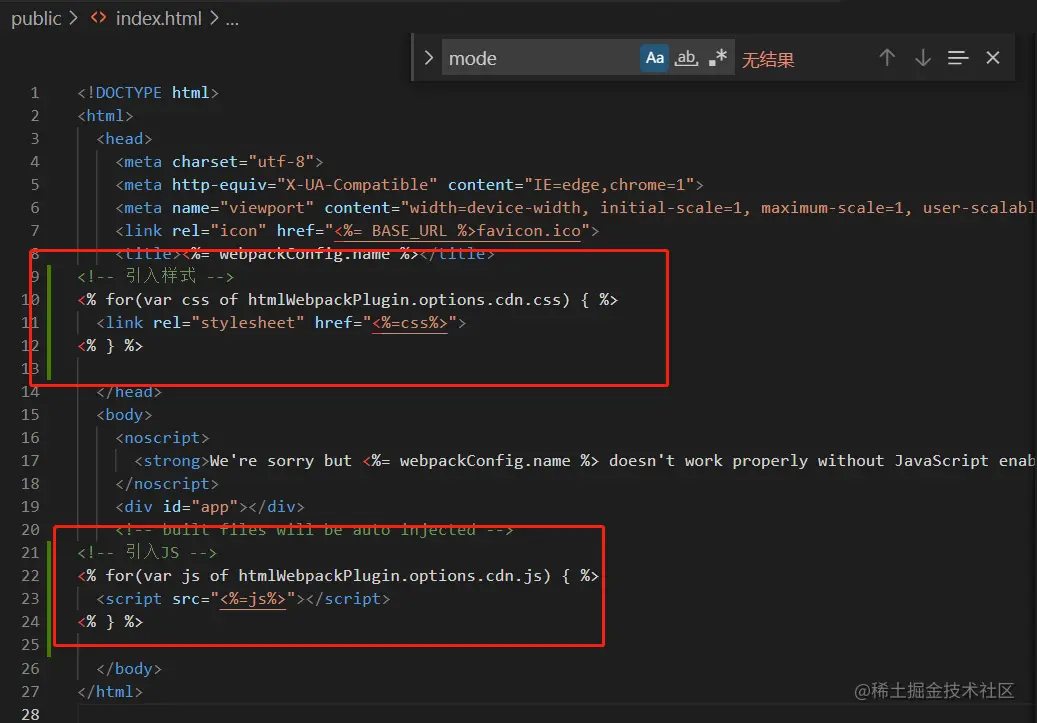Viewport: 1037px width, 723px height.
Task: Click the underlined favicon.ico text
Action: [524, 230]
